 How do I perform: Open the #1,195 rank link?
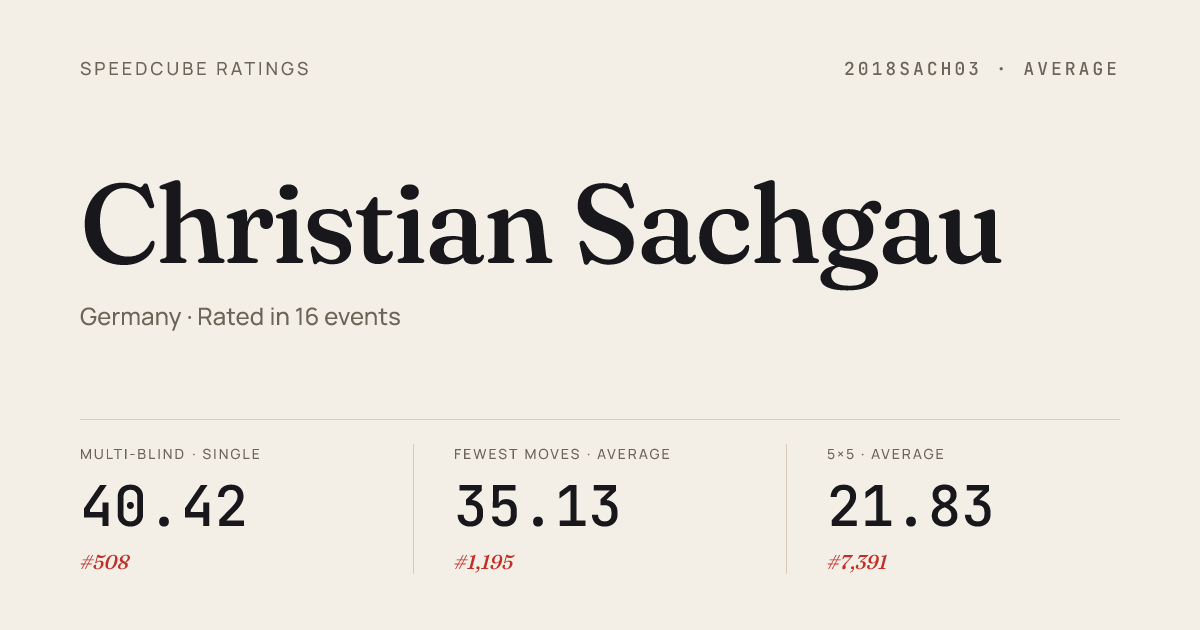pos(484,562)
